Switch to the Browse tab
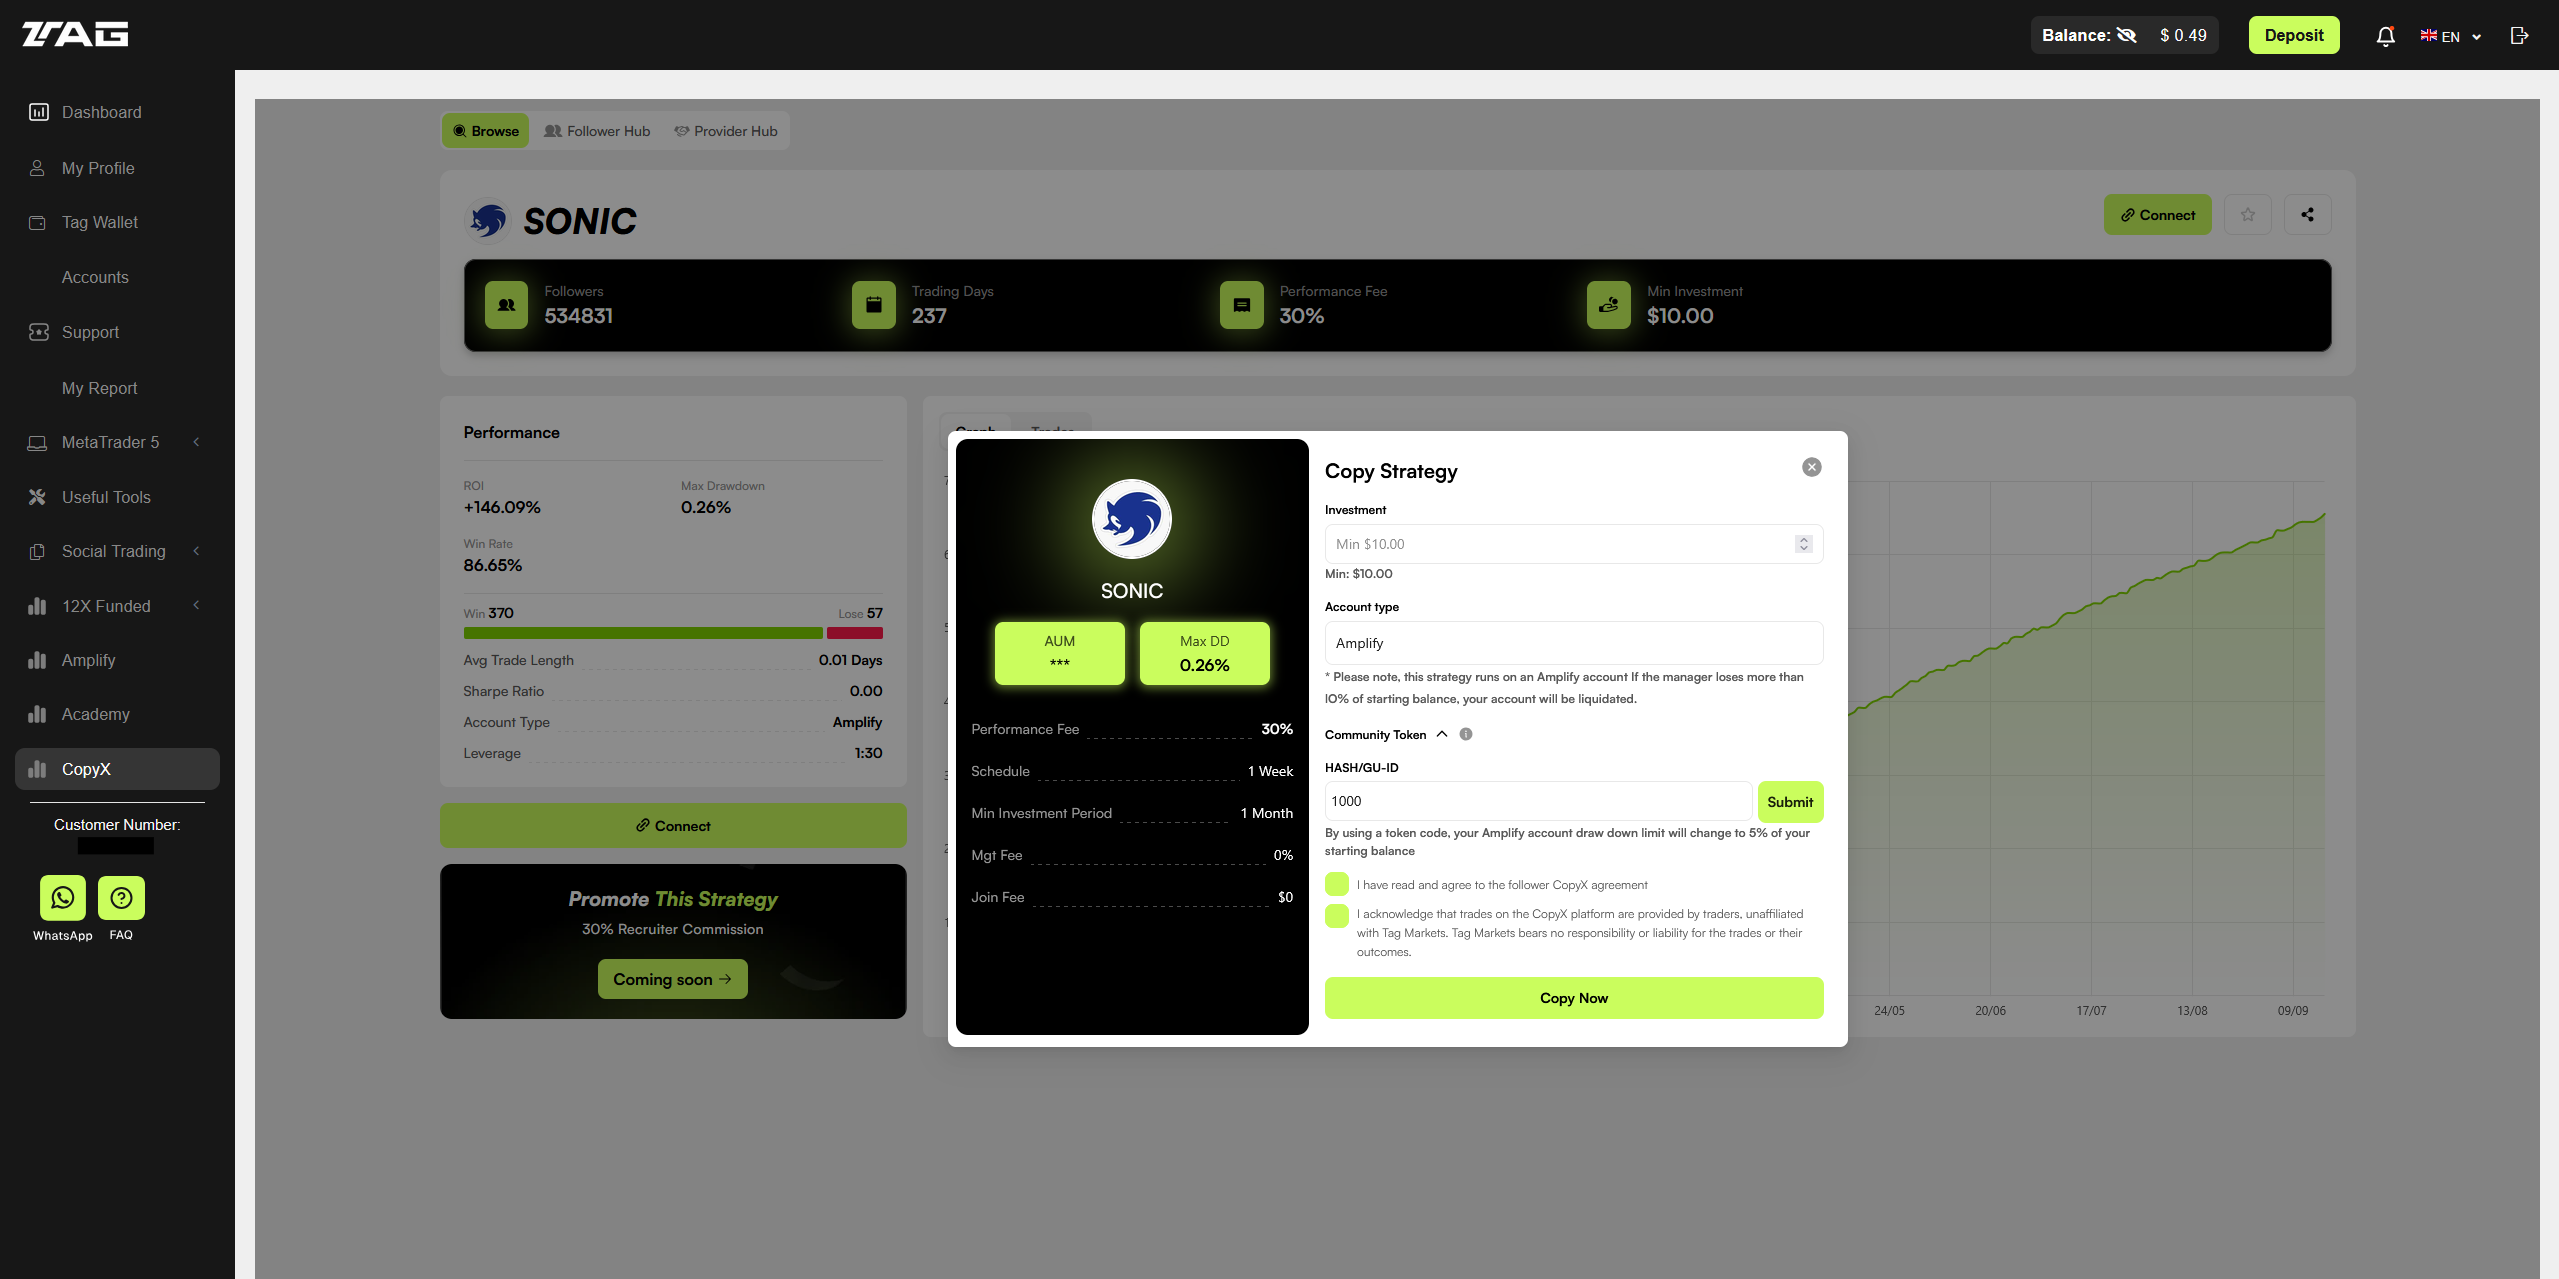 pos(485,131)
